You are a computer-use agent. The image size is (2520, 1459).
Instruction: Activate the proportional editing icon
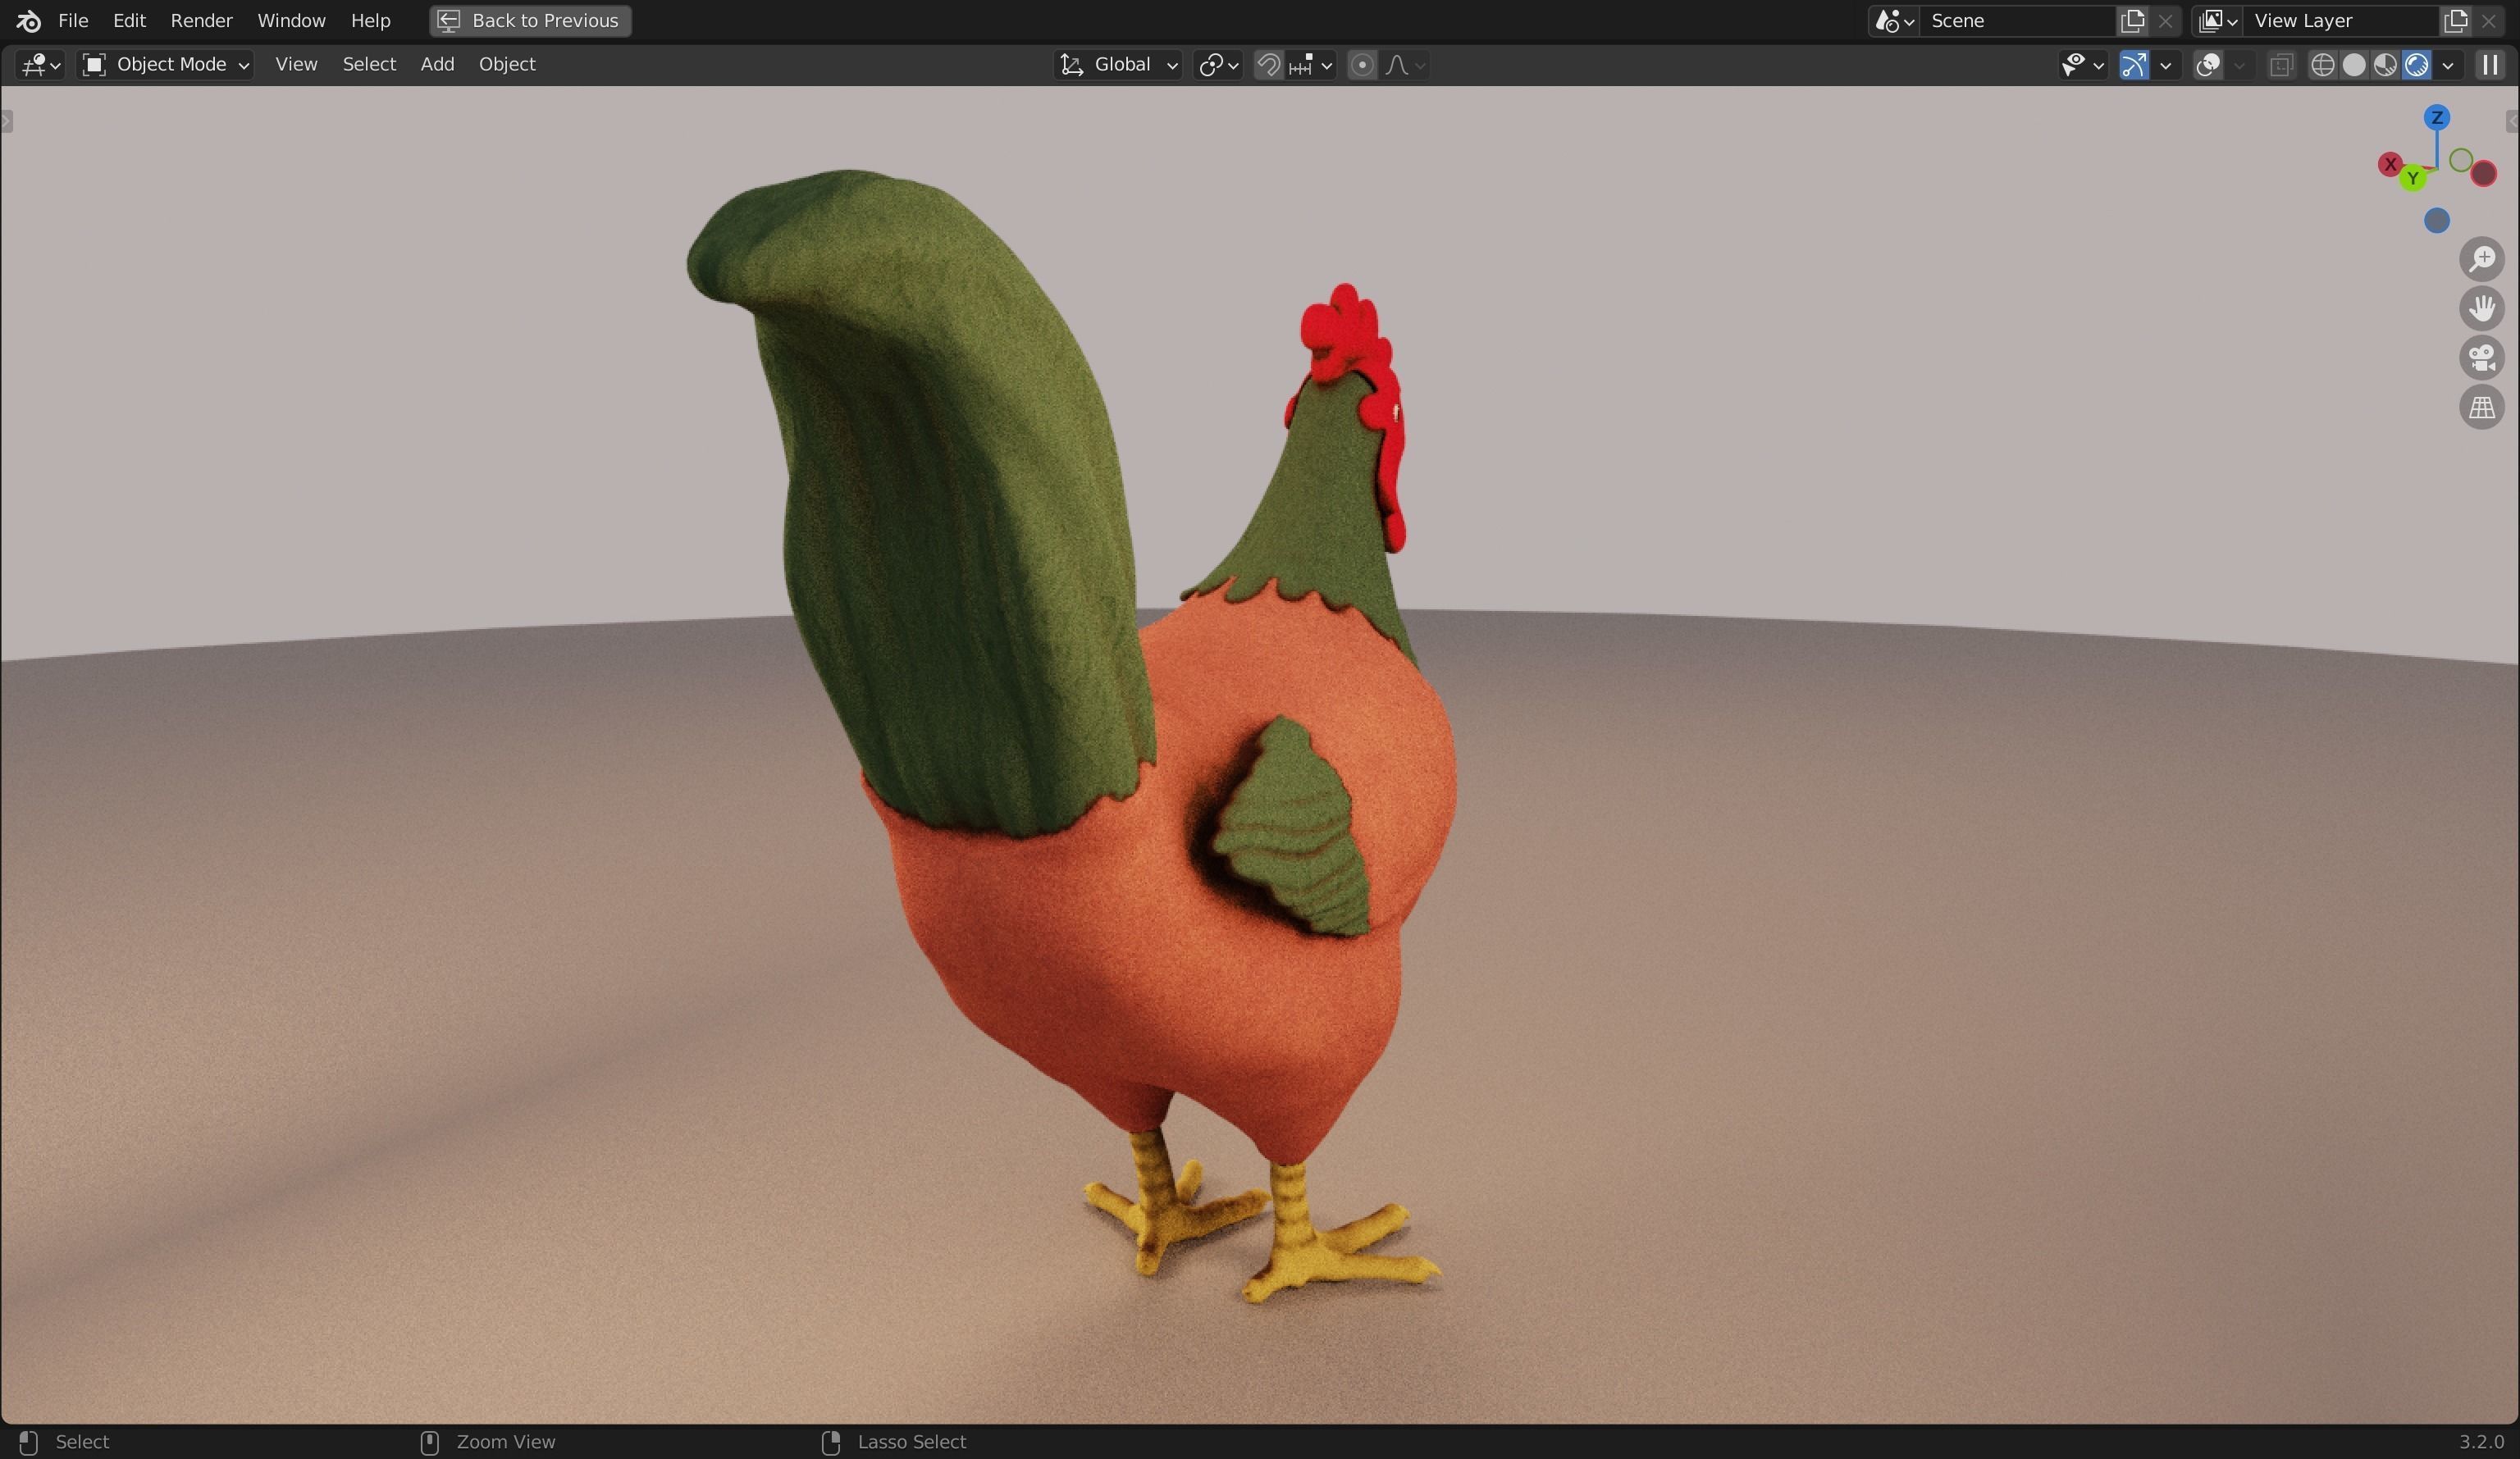point(1362,65)
